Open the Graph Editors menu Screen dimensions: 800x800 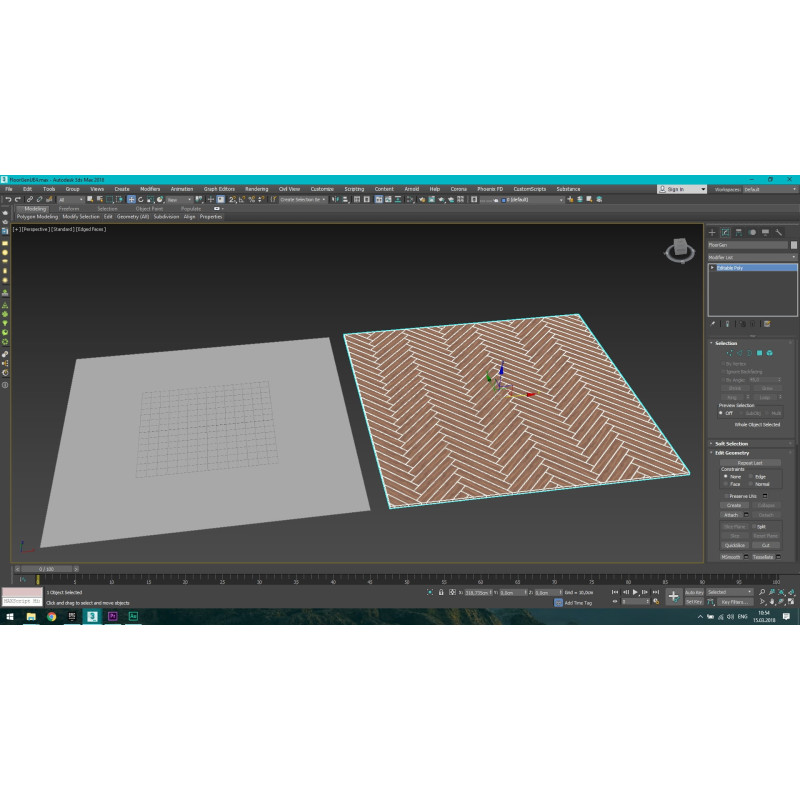(x=219, y=189)
